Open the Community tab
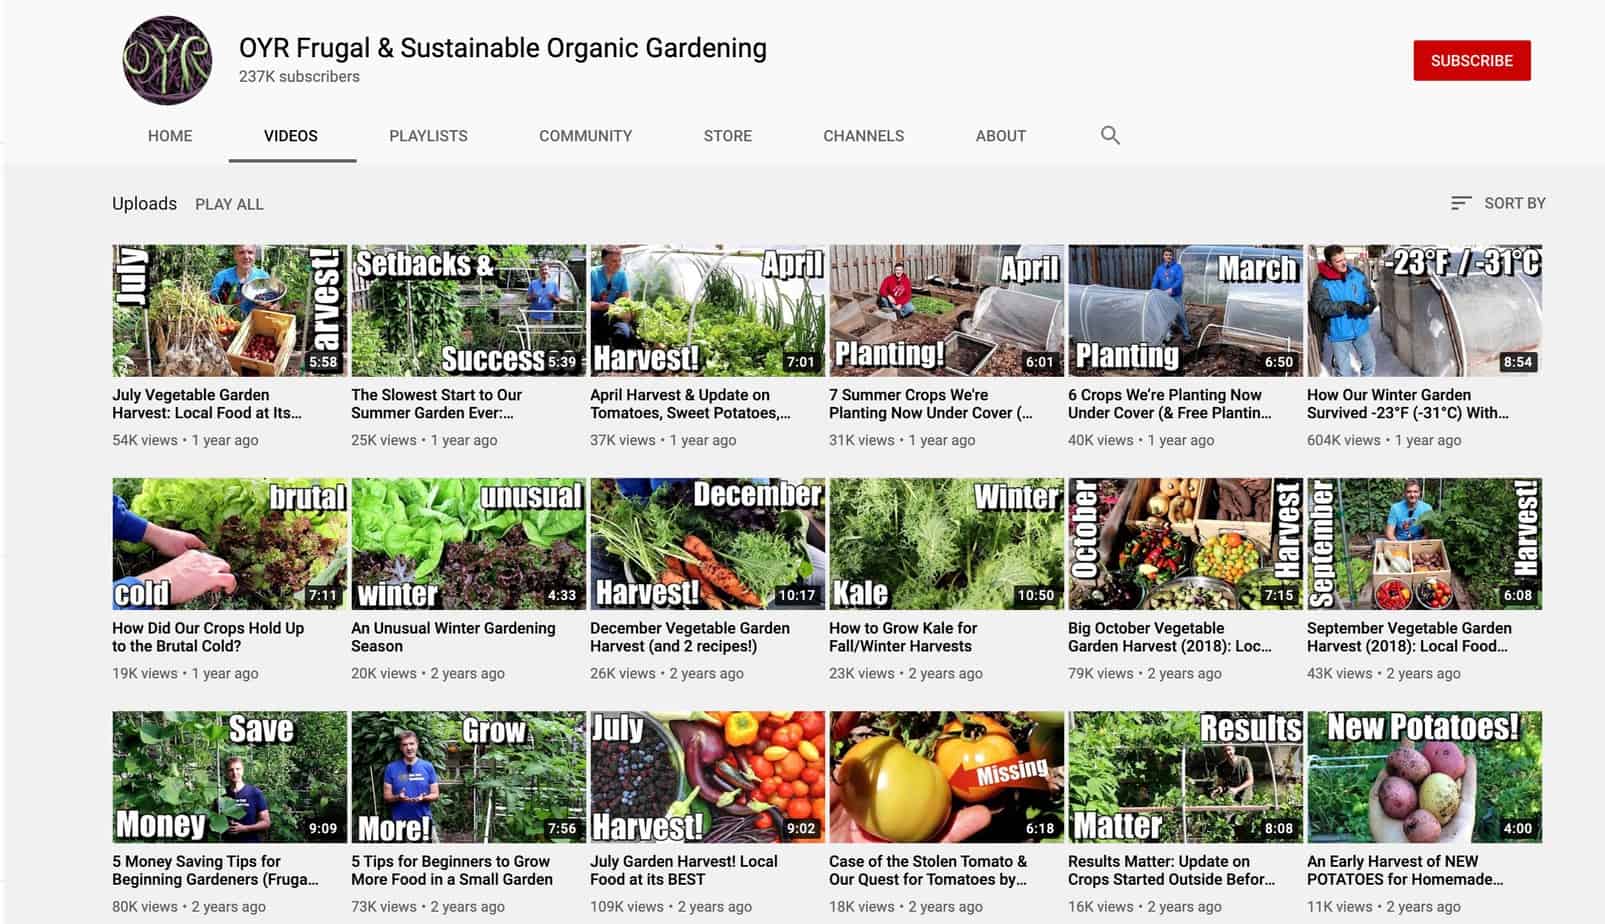The image size is (1605, 924). click(x=585, y=136)
